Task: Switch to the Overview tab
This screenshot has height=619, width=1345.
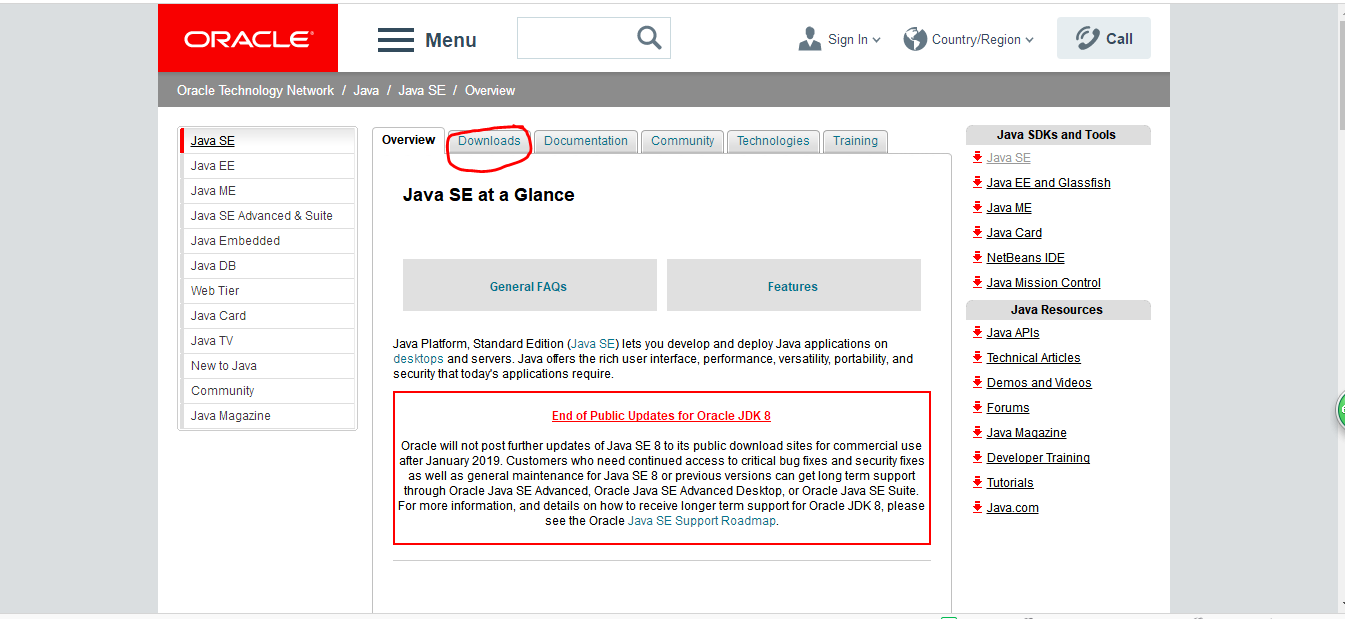Action: 408,140
